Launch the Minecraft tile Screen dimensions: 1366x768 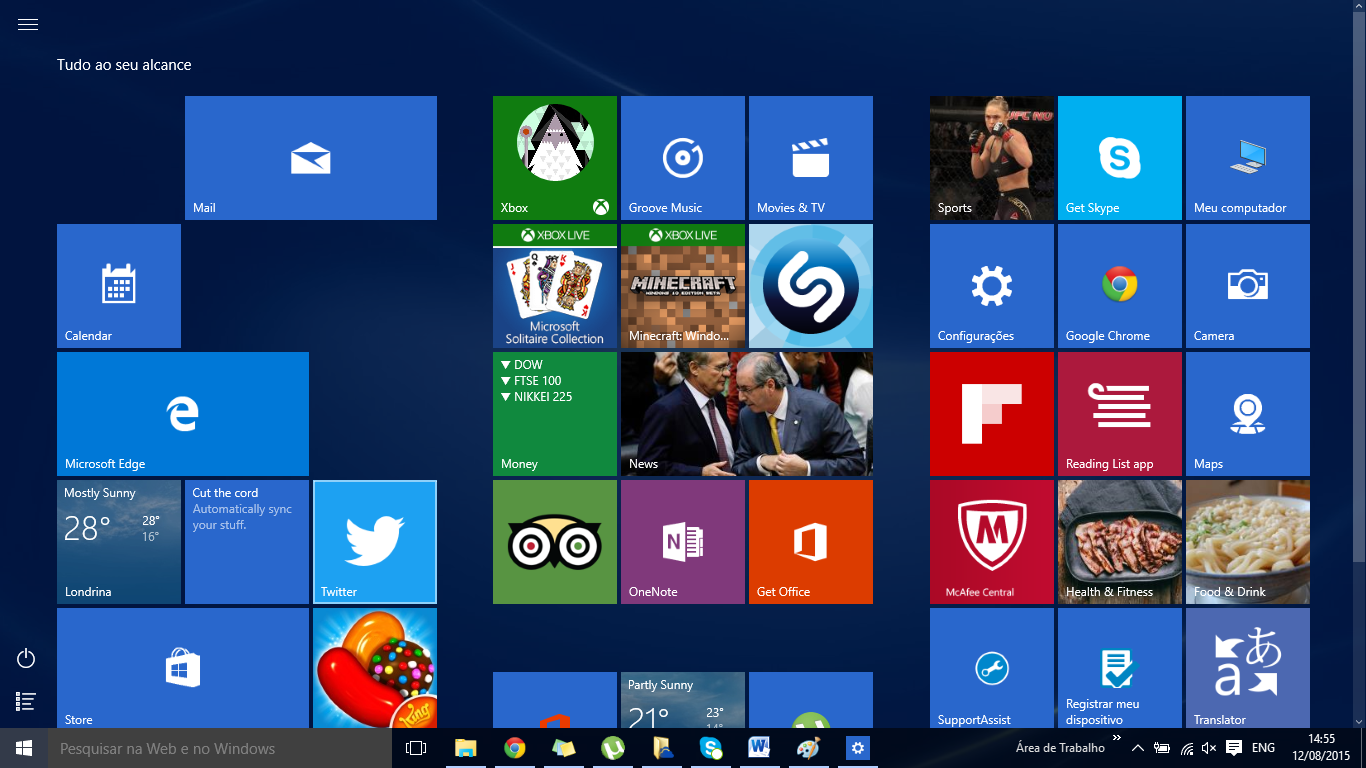pyautogui.click(x=683, y=286)
